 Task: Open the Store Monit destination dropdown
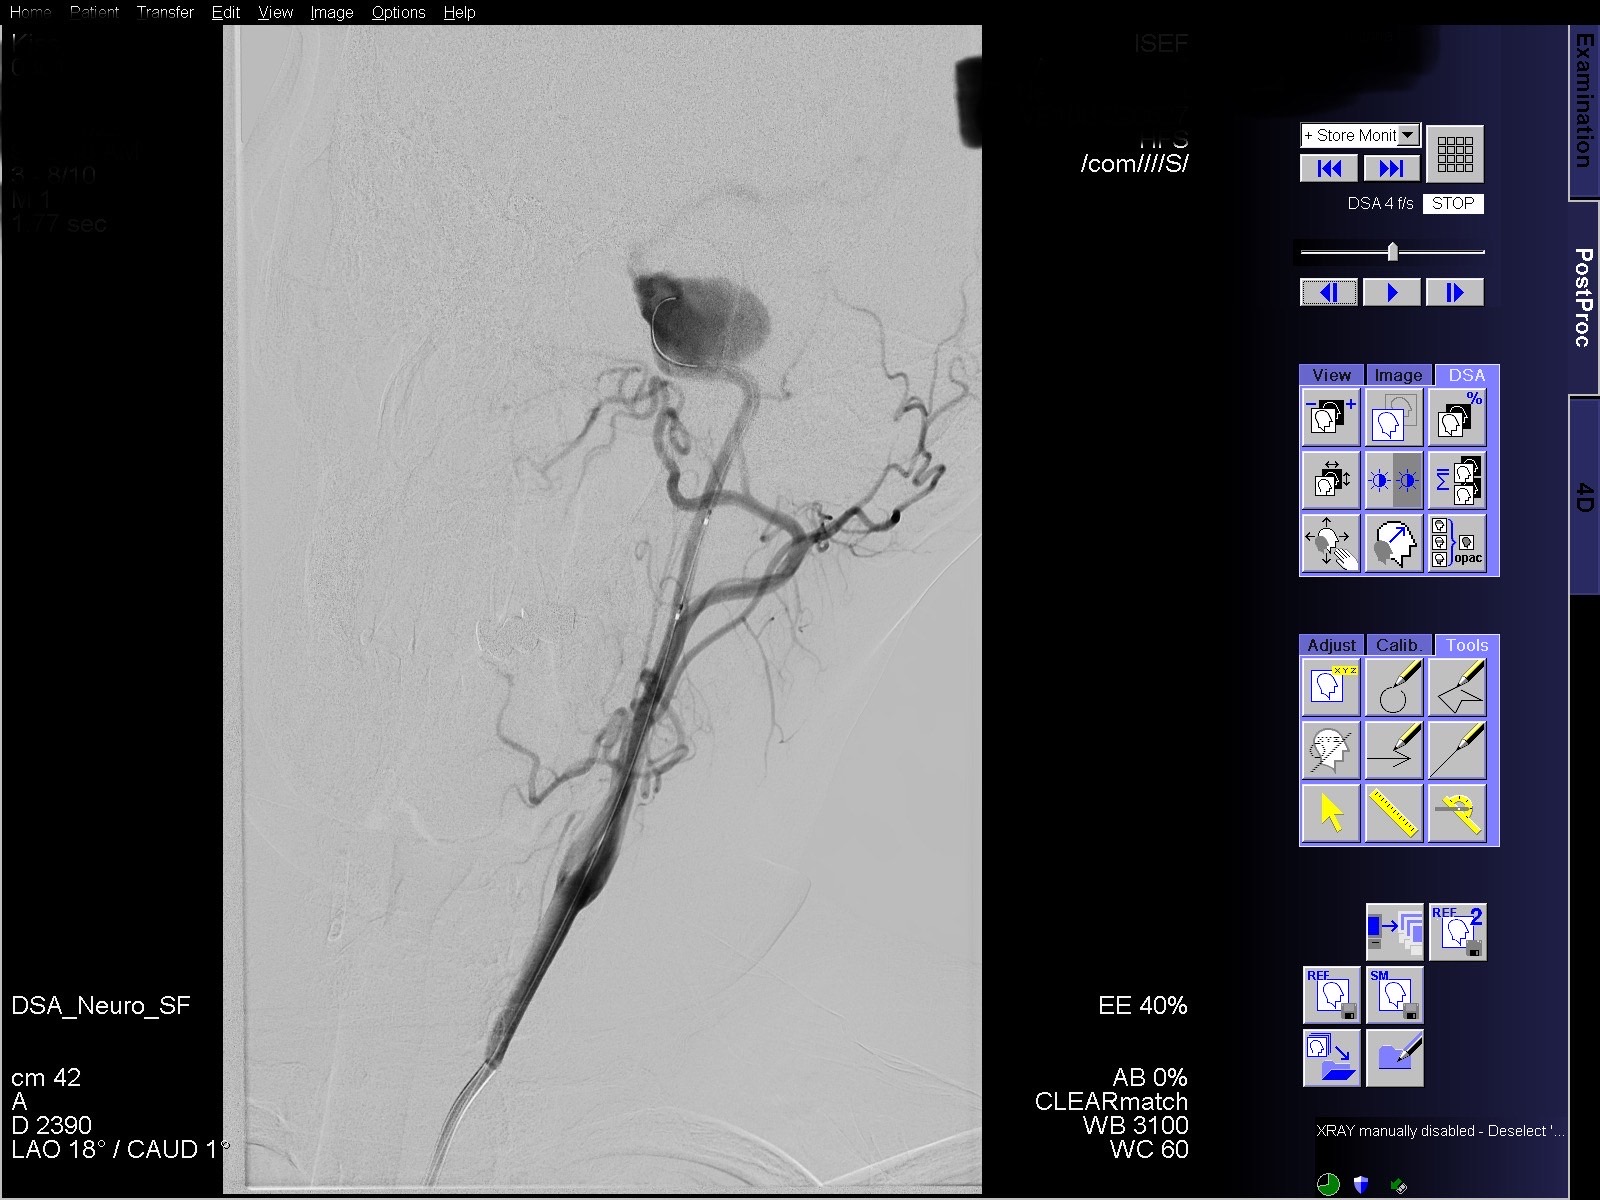click(1408, 135)
